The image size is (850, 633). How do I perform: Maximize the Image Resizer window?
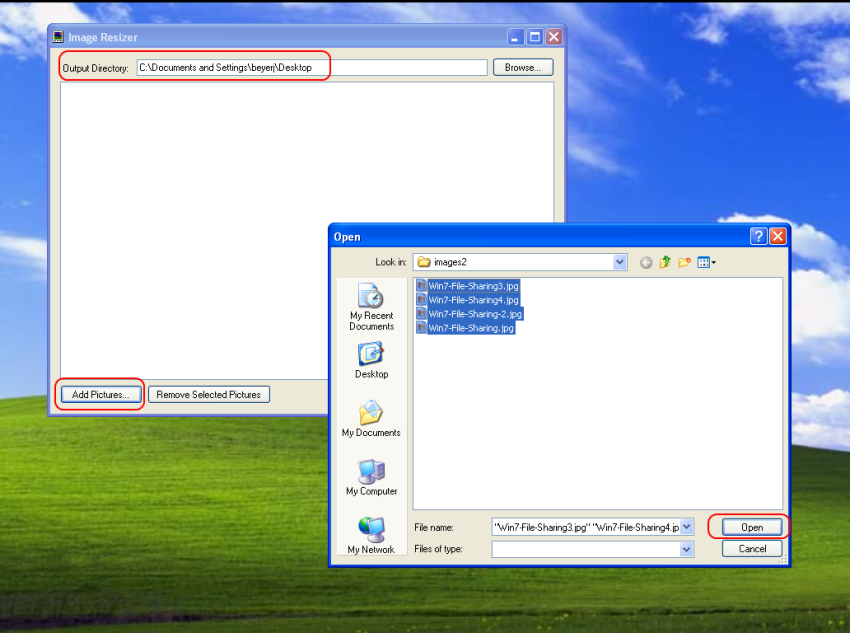[x=535, y=37]
